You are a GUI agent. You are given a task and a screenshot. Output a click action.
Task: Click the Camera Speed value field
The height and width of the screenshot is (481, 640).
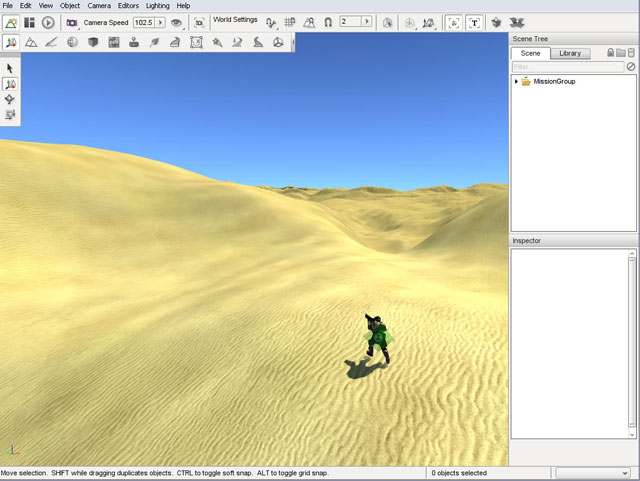143,22
